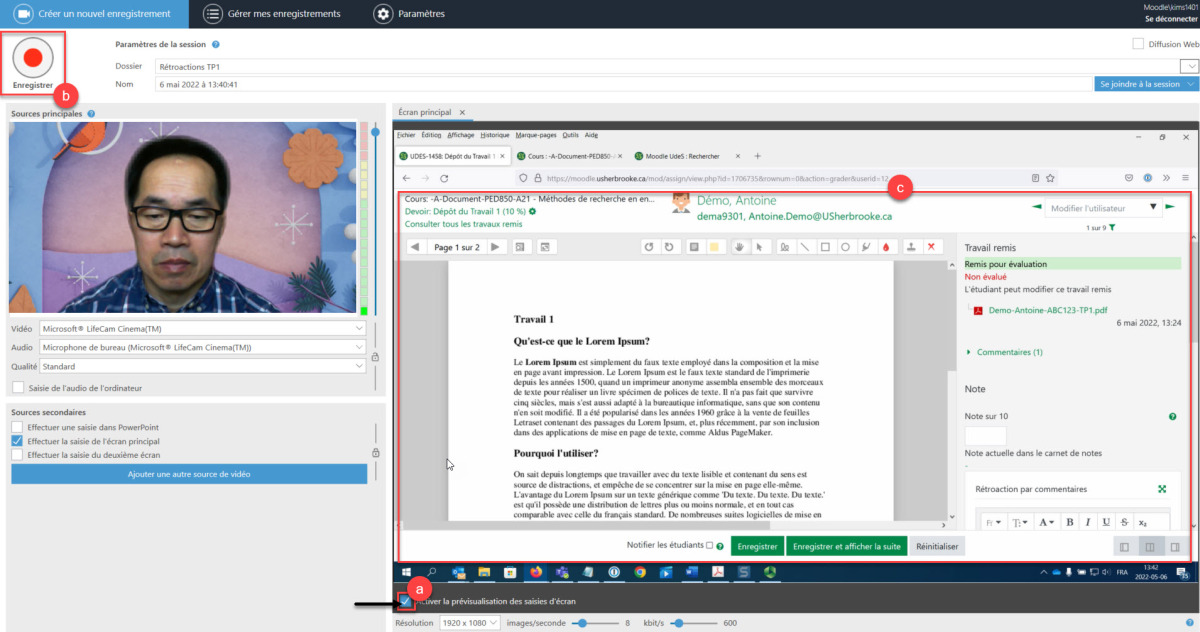
Task: Open the Paramètres gear icon
Action: click(383, 14)
